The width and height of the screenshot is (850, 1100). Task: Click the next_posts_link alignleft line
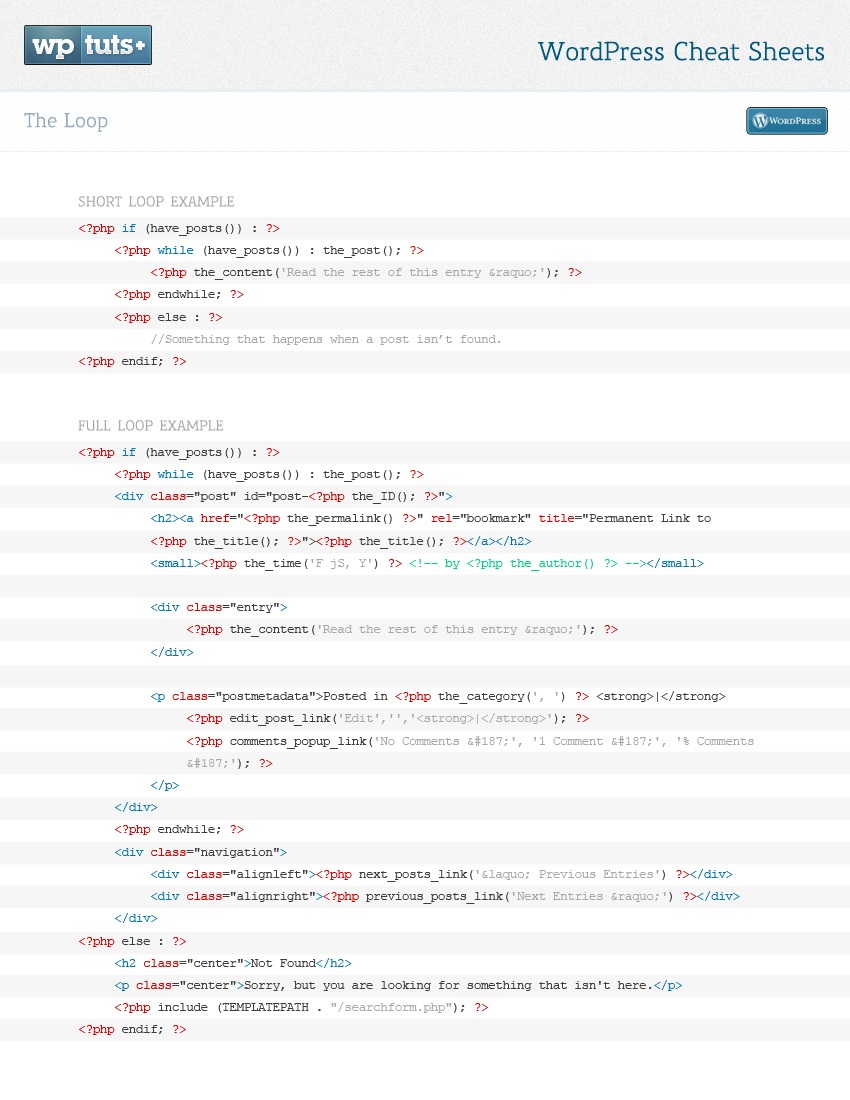[x=440, y=874]
